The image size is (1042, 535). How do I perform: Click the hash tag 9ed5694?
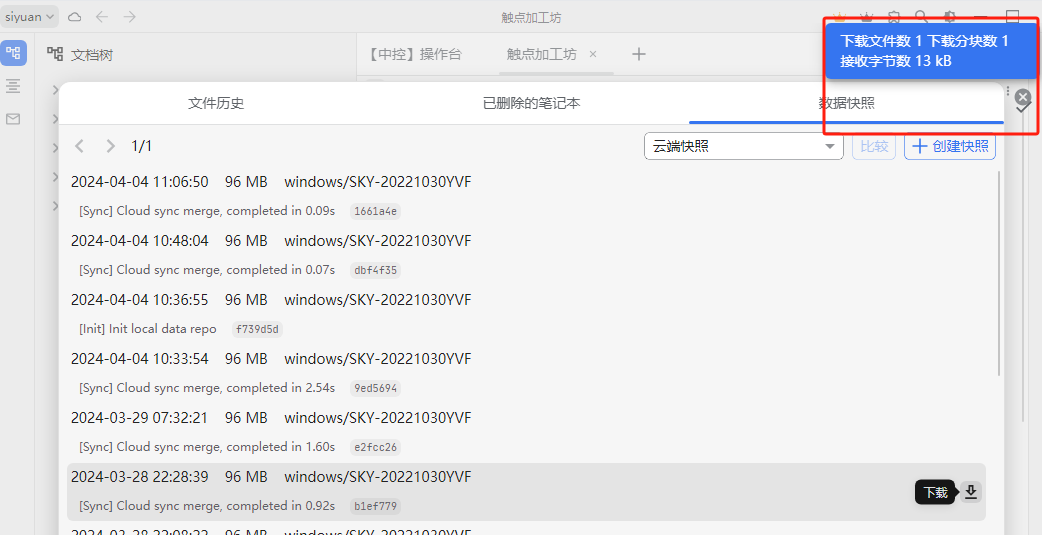tap(375, 388)
